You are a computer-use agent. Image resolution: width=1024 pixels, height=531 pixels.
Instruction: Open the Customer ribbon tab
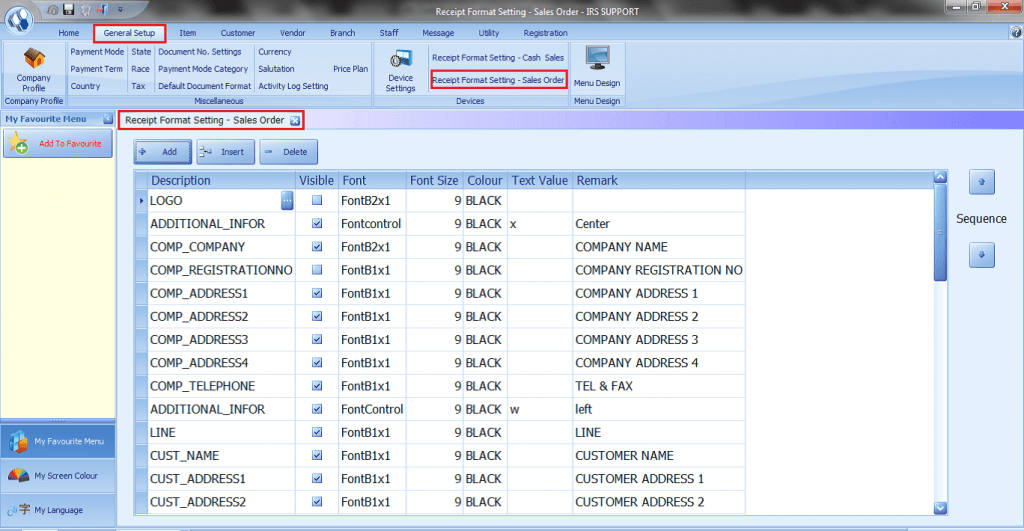[x=238, y=33]
